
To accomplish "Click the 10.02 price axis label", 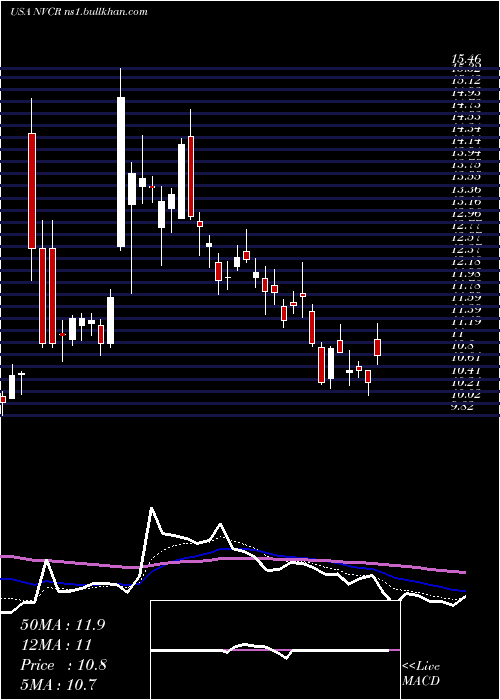I will pyautogui.click(x=466, y=395).
